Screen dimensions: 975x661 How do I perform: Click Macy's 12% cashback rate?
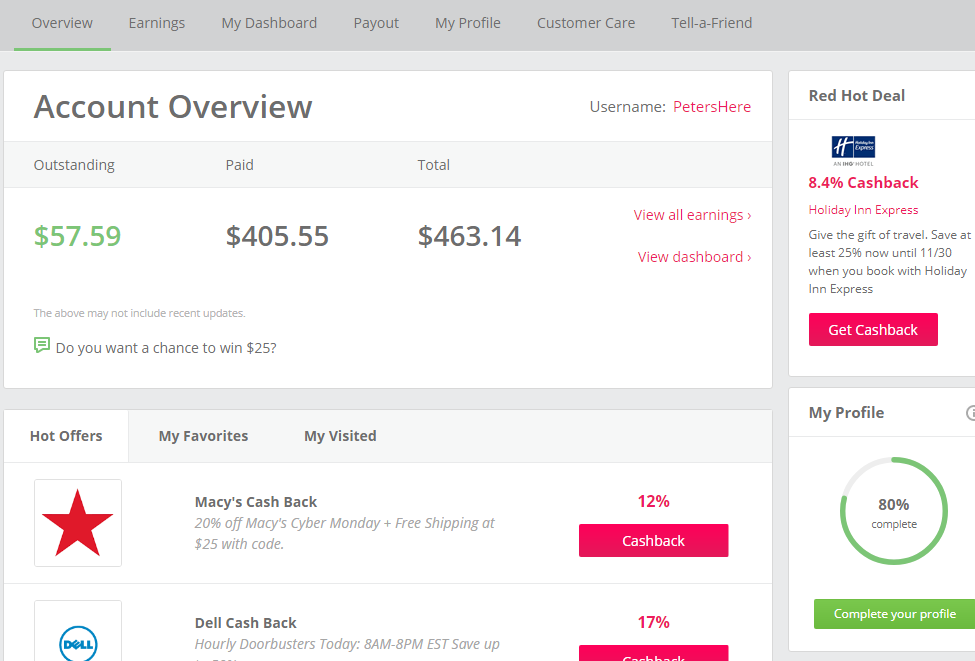(x=654, y=501)
